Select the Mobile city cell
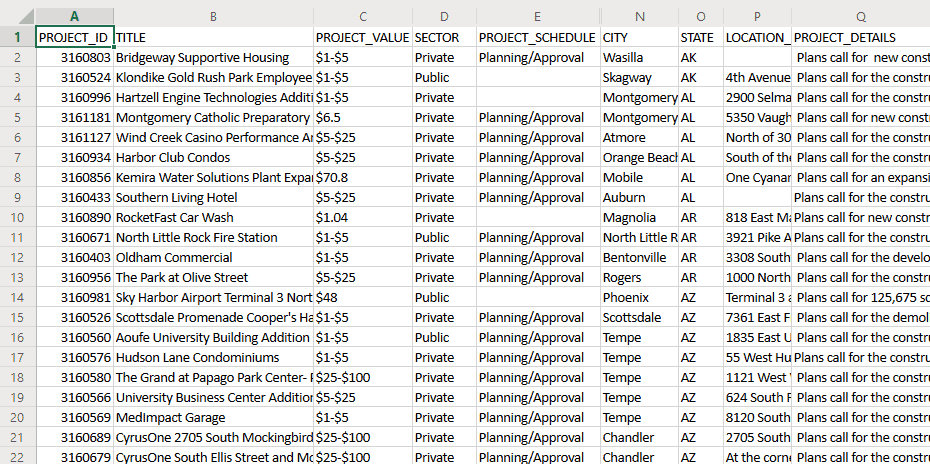Image resolution: width=930 pixels, height=464 pixels. pos(639,177)
